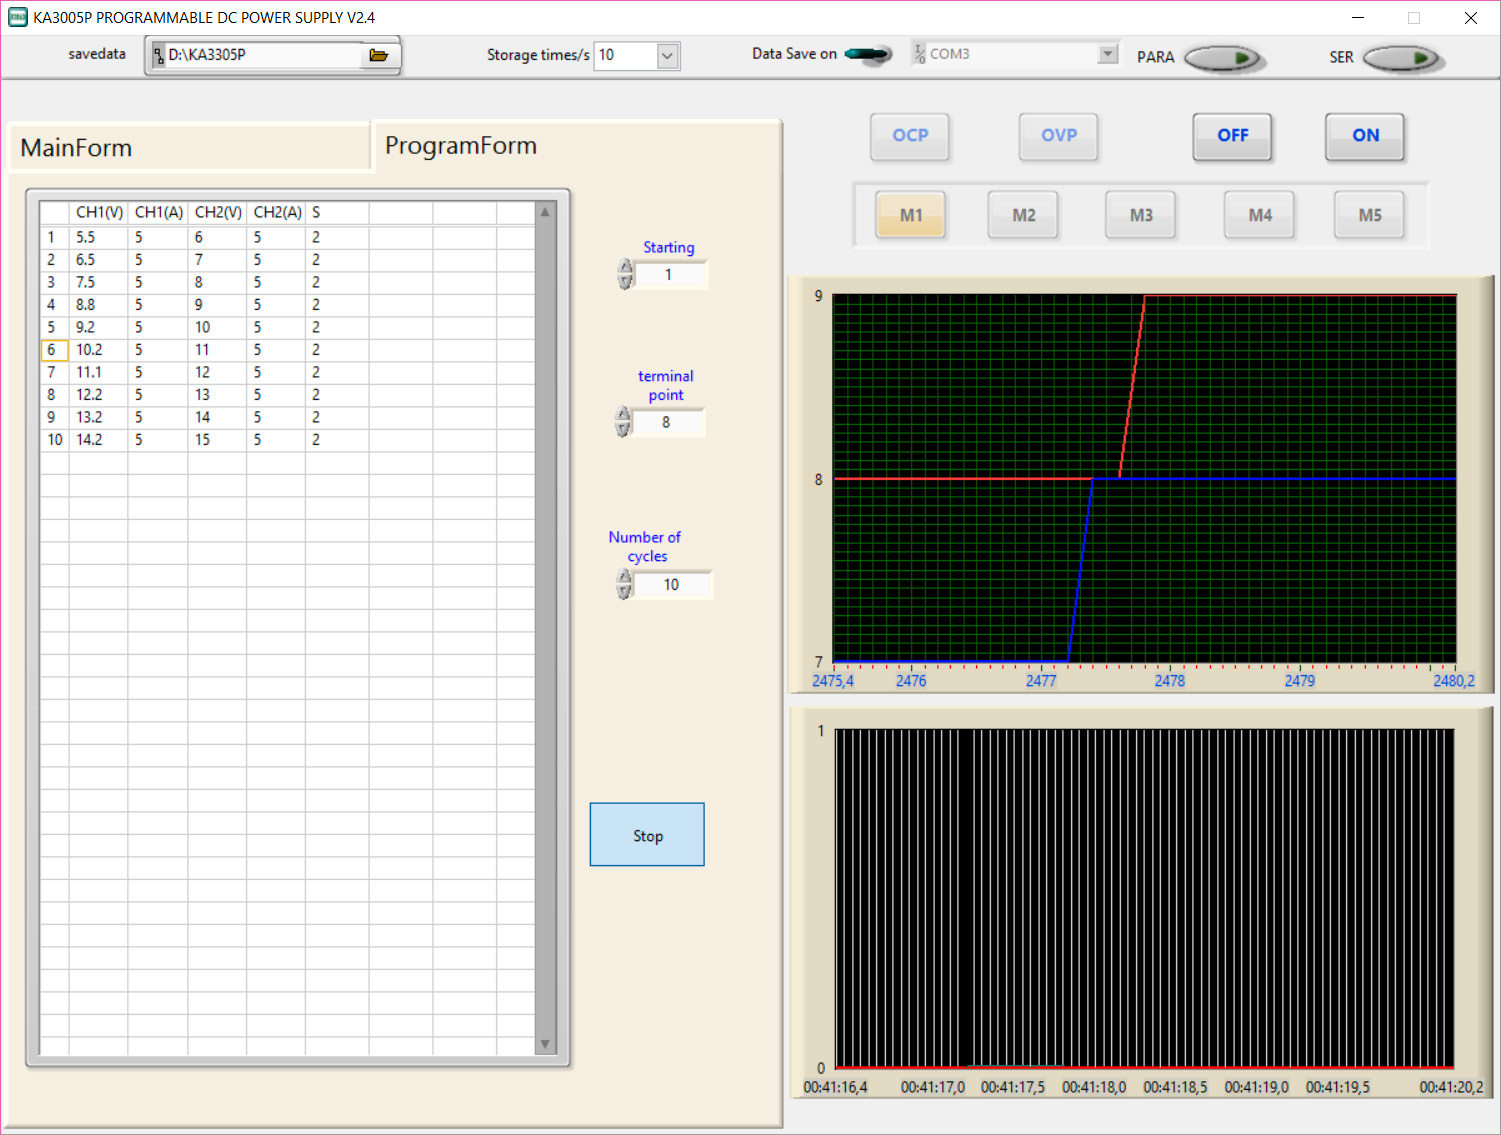The image size is (1501, 1135).
Task: Expand the COM3 port dropdown list
Action: tap(1107, 54)
